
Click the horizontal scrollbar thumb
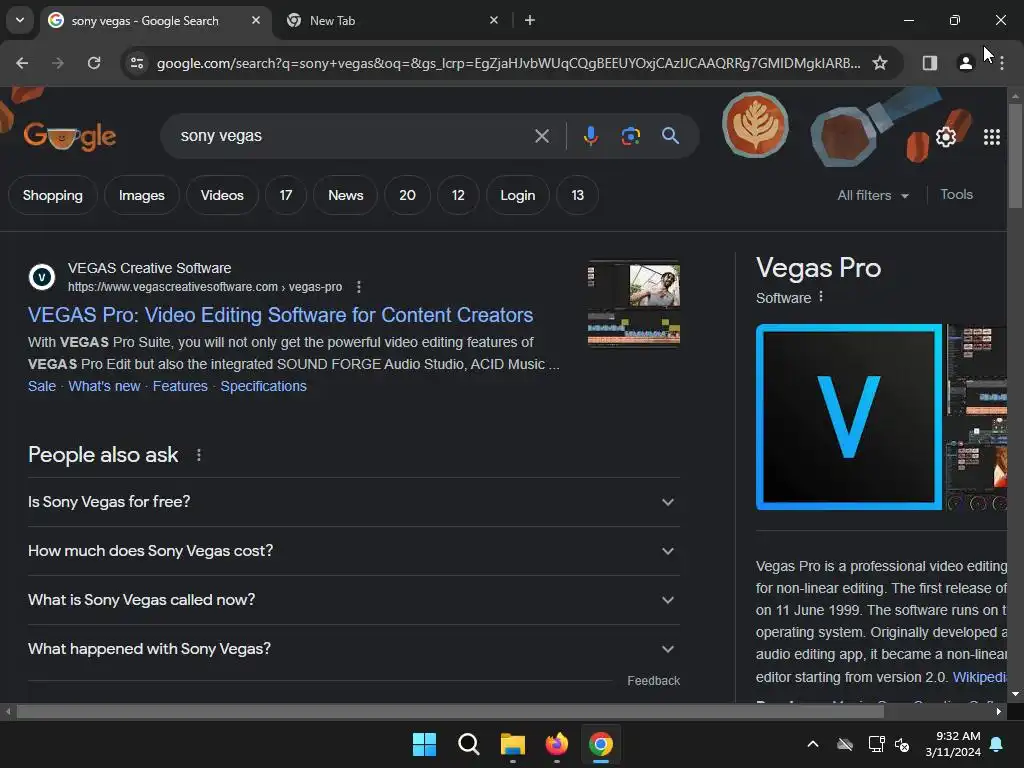click(450, 711)
